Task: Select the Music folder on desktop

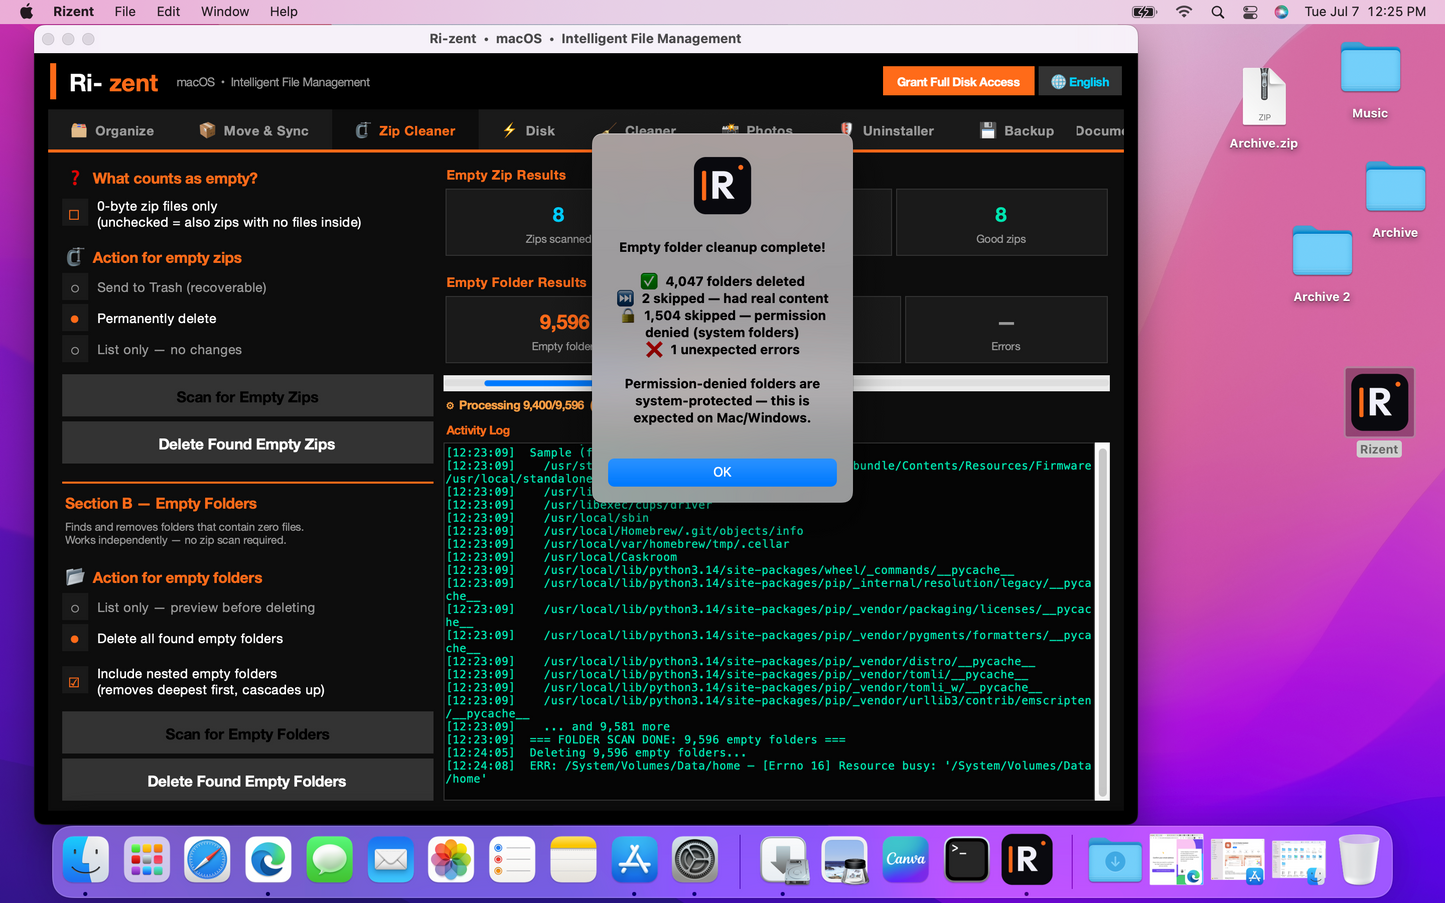Action: (x=1370, y=81)
